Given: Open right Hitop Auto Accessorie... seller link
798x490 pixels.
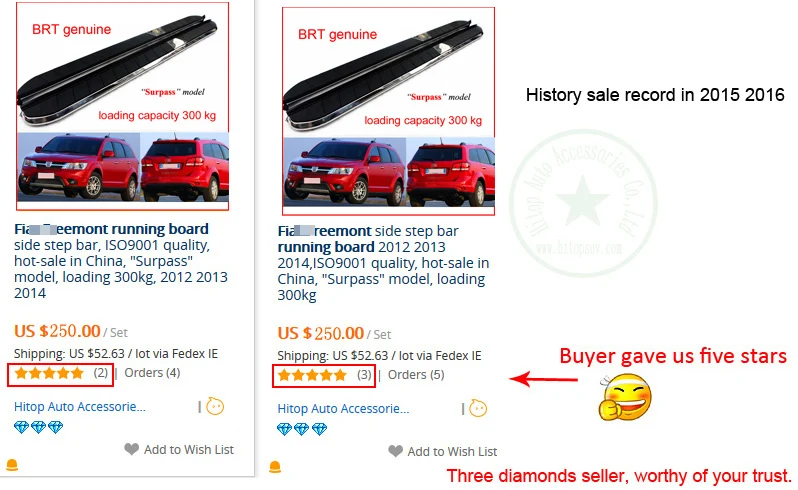Looking at the screenshot, I should [343, 409].
